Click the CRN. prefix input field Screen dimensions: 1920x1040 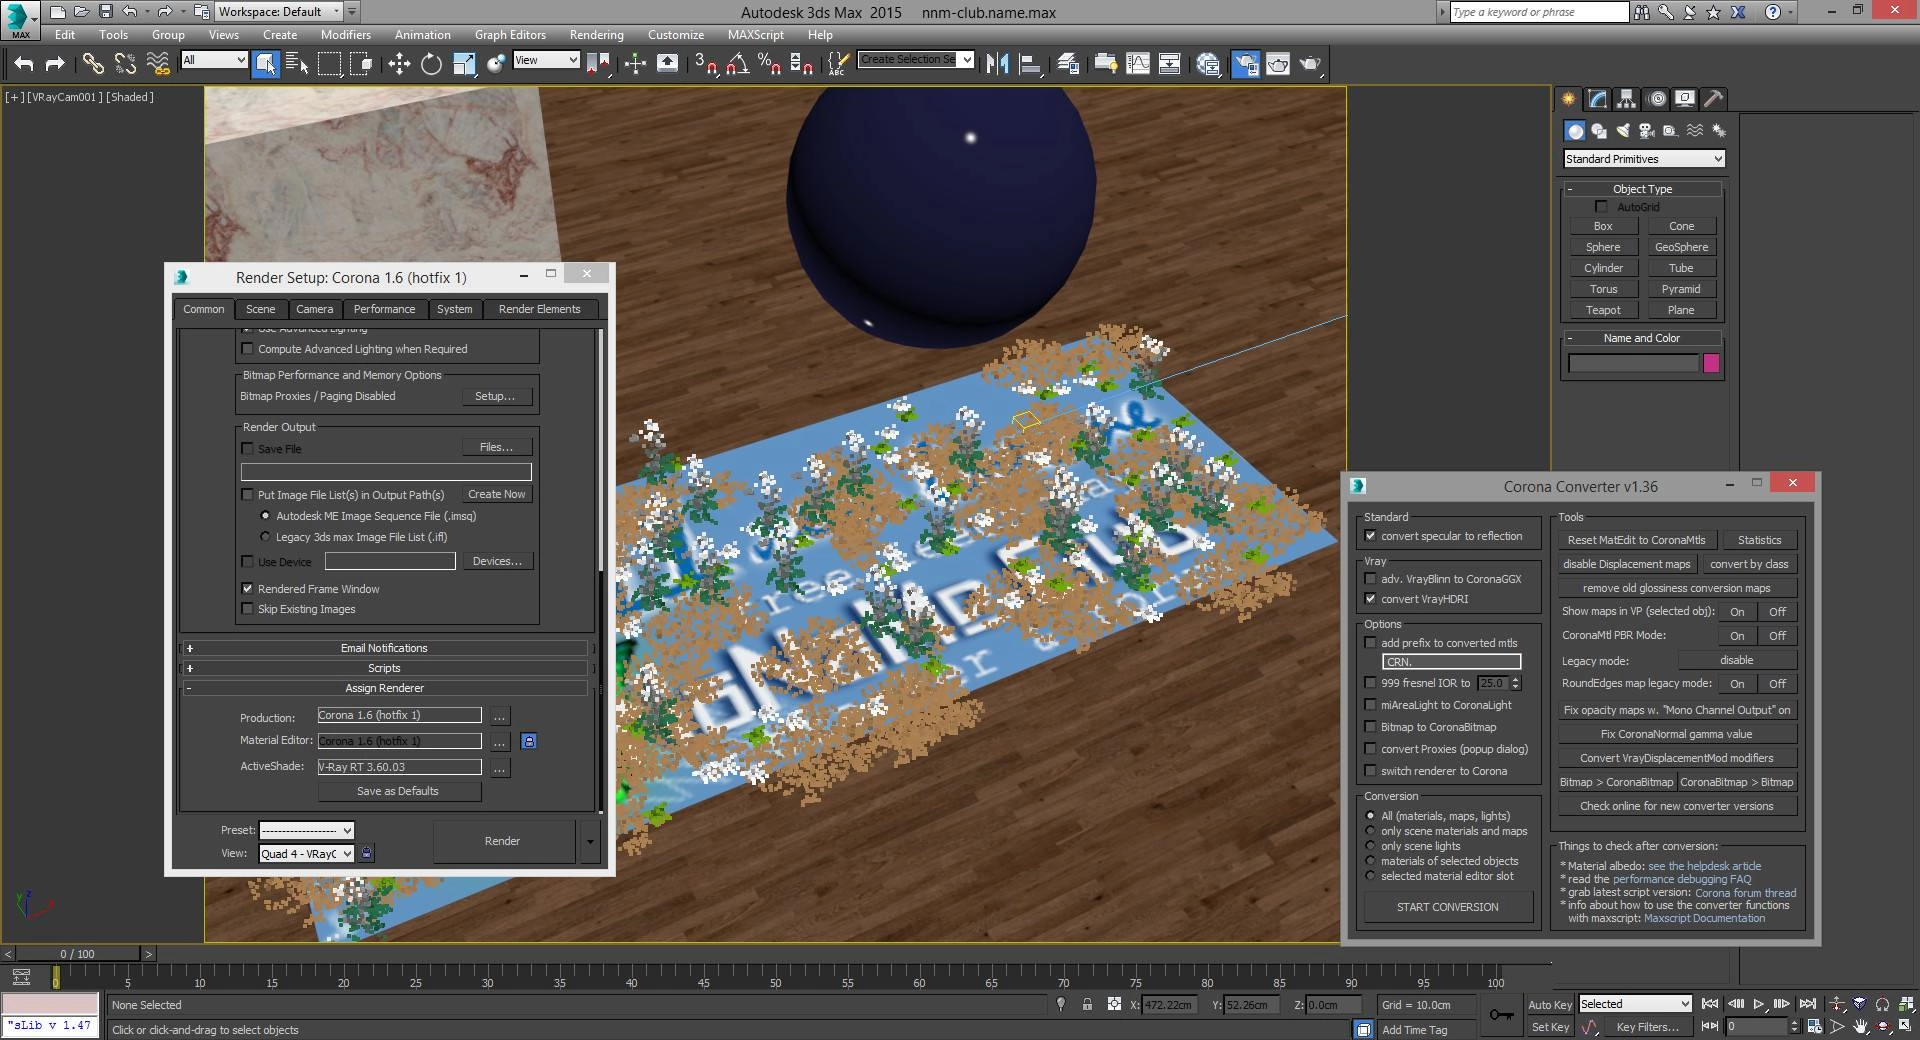[x=1451, y=662]
